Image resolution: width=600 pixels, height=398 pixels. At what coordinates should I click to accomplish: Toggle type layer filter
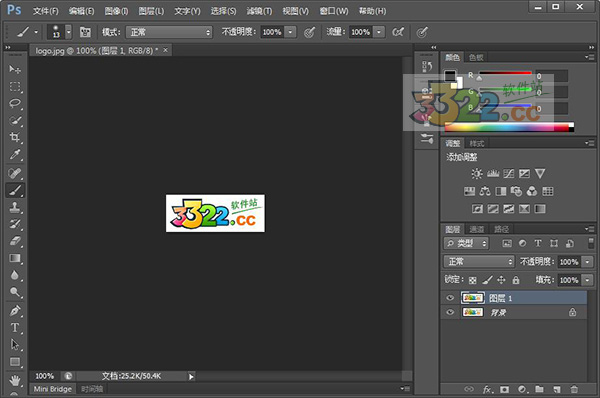538,243
